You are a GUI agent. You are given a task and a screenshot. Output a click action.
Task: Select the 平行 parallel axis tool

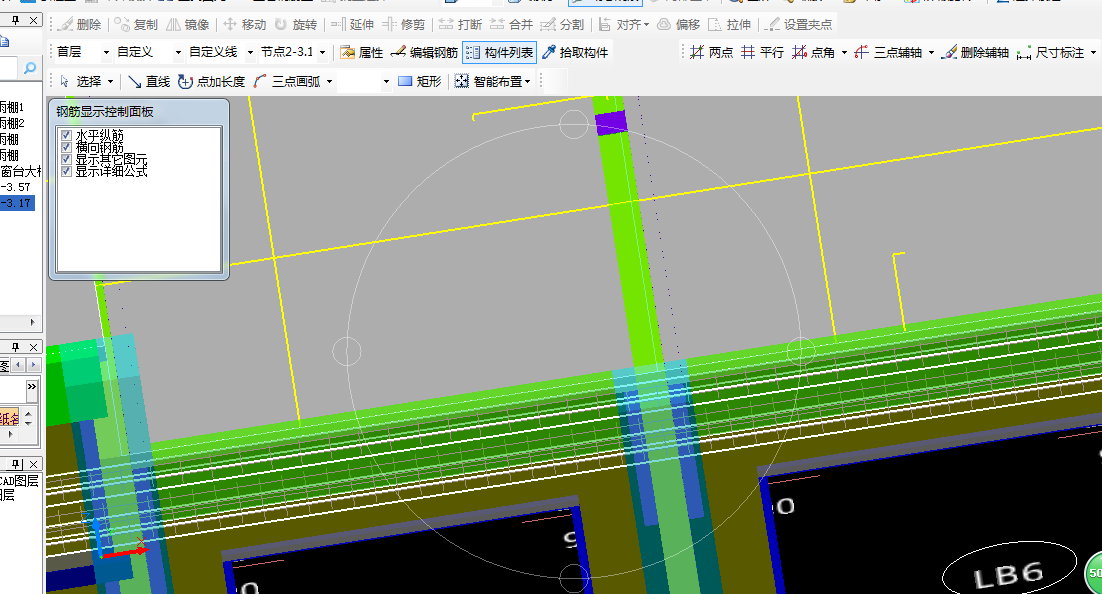point(762,53)
